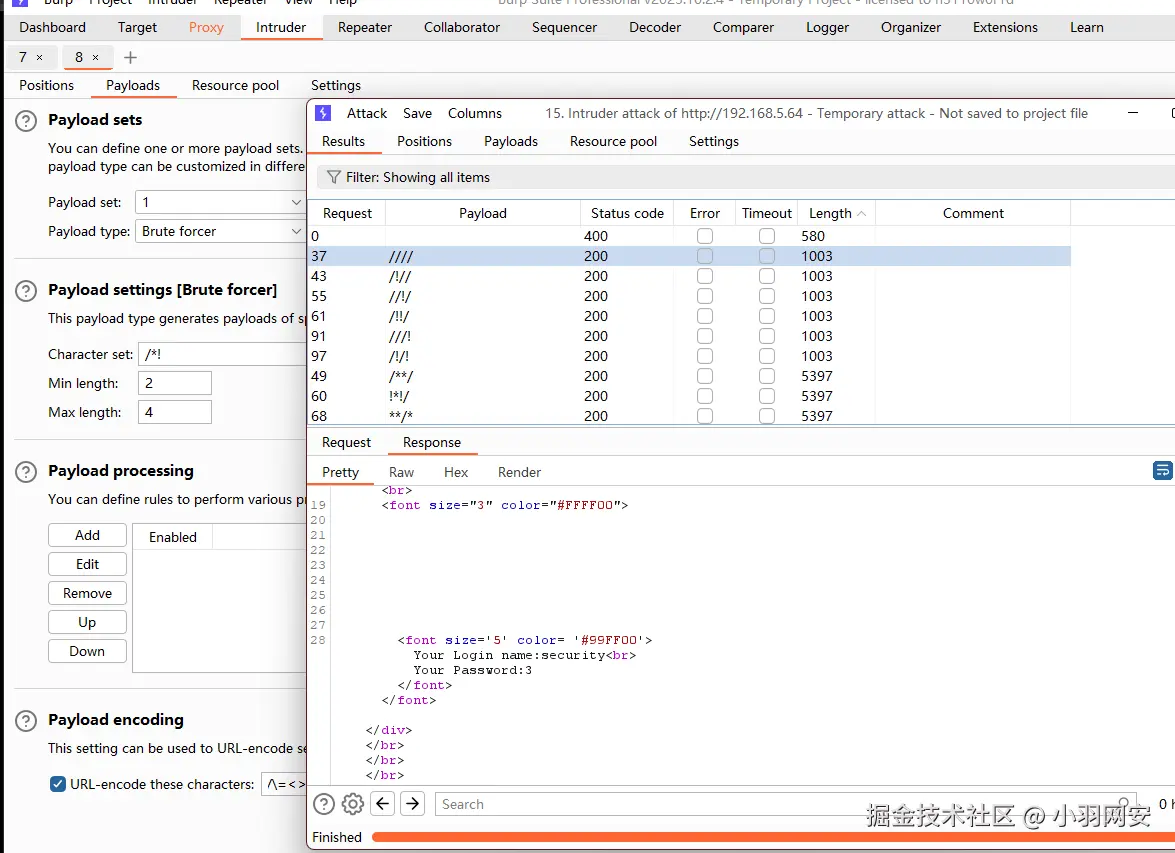Click the forward arrow next to search
The height and width of the screenshot is (853, 1175).
(x=413, y=804)
